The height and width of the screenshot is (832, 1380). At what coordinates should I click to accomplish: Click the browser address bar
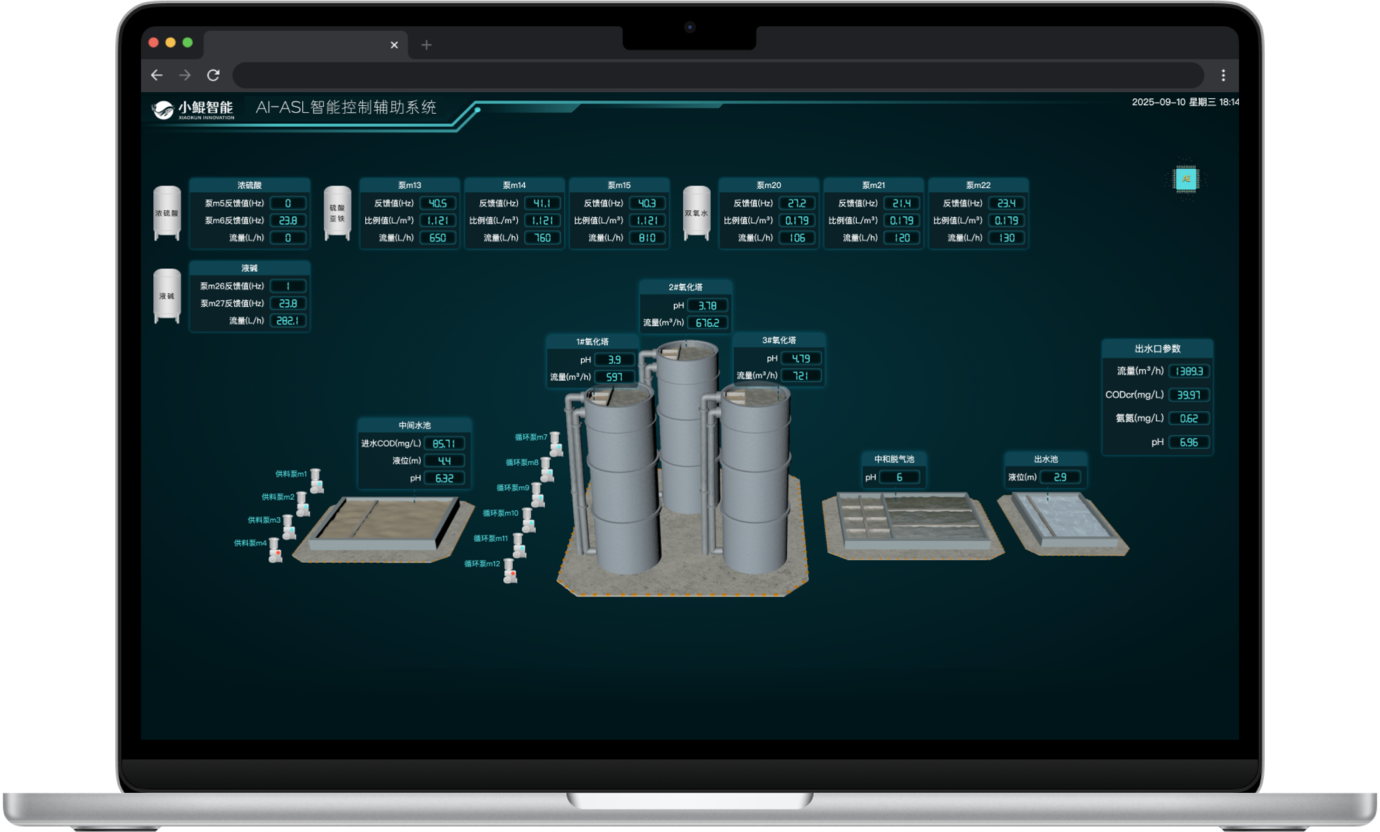click(717, 75)
